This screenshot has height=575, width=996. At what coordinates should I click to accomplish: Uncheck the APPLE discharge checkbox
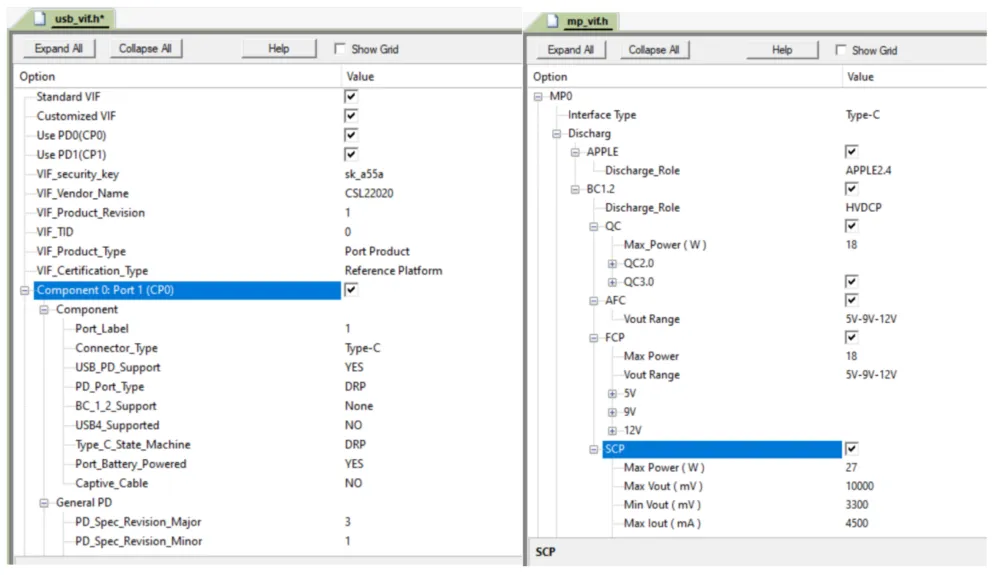pos(851,152)
